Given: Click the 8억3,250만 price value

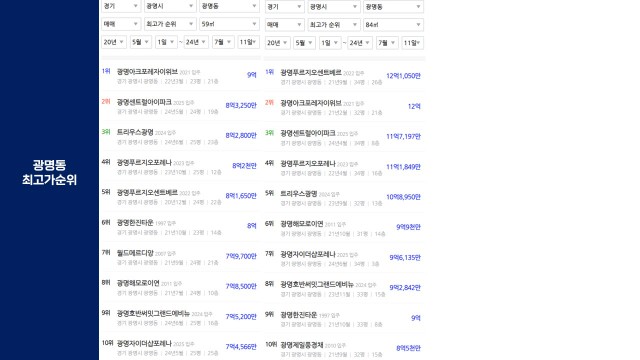Looking at the screenshot, I should (x=241, y=105).
